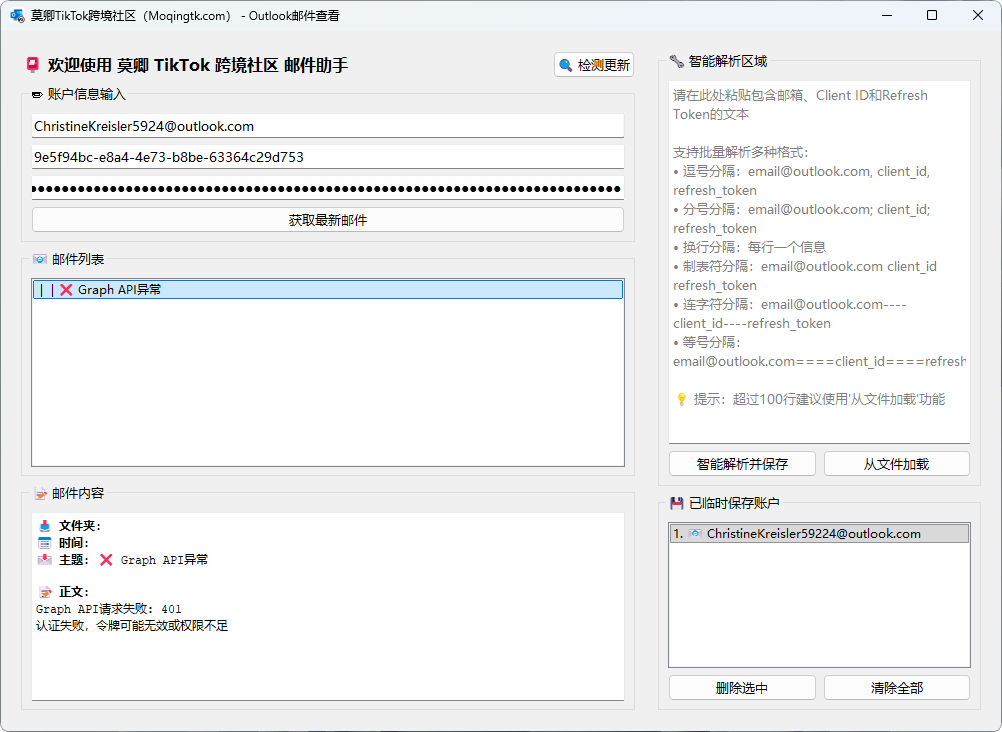The height and width of the screenshot is (732, 1002).
Task: Click 清除全部 button
Action: (x=897, y=687)
